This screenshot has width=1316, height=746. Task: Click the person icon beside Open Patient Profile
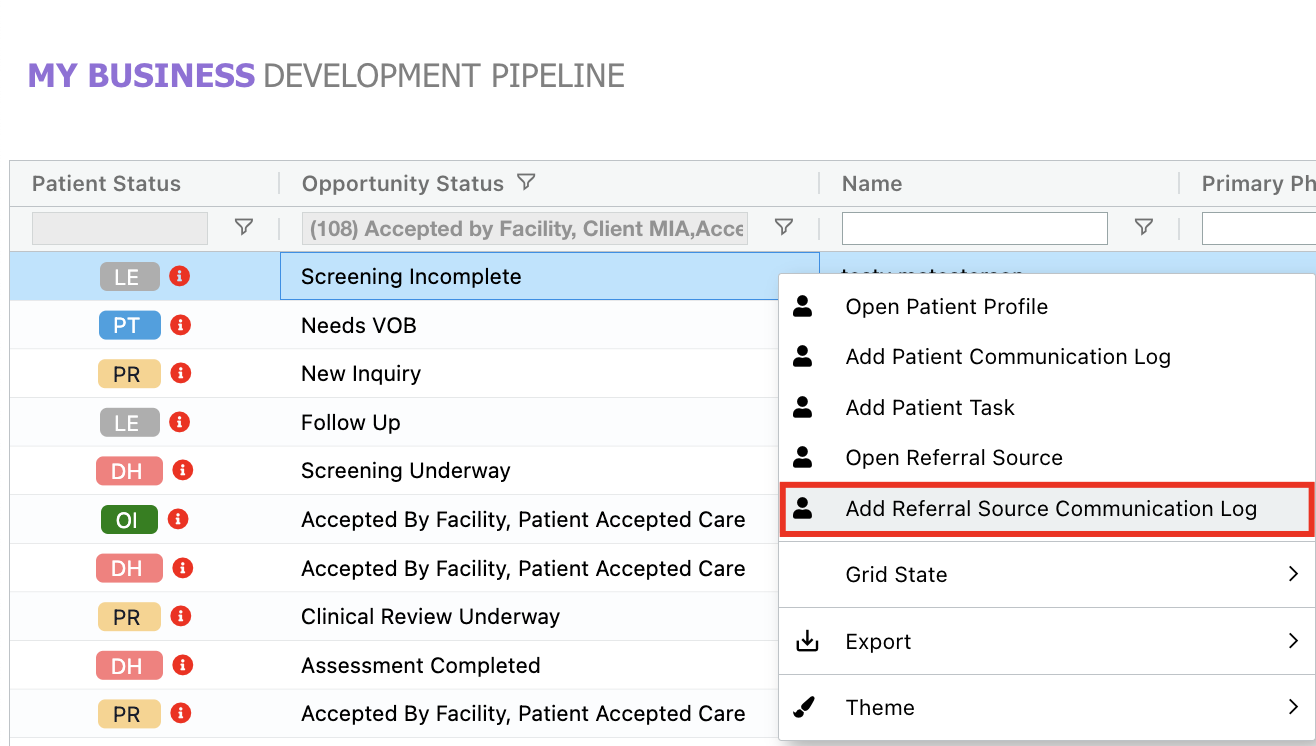(803, 306)
